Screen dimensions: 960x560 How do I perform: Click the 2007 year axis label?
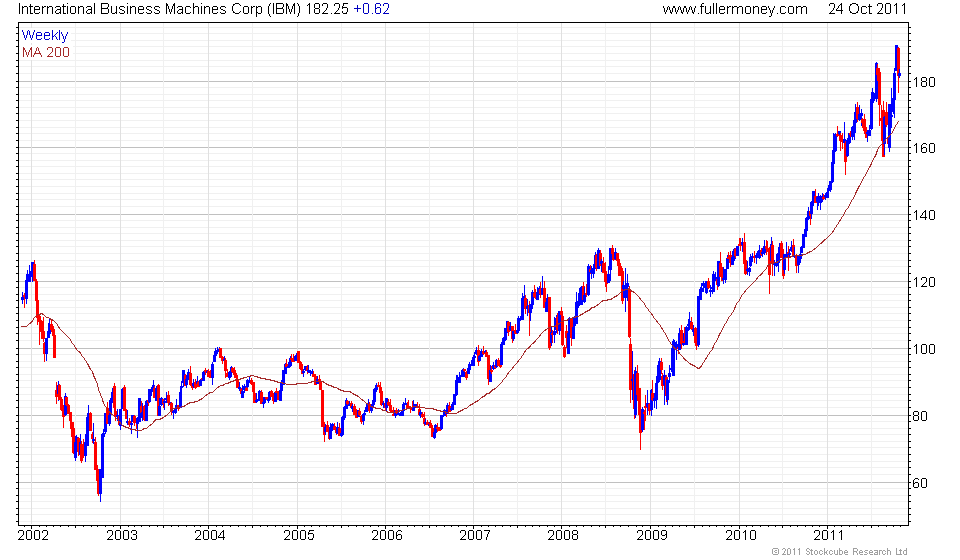point(475,536)
